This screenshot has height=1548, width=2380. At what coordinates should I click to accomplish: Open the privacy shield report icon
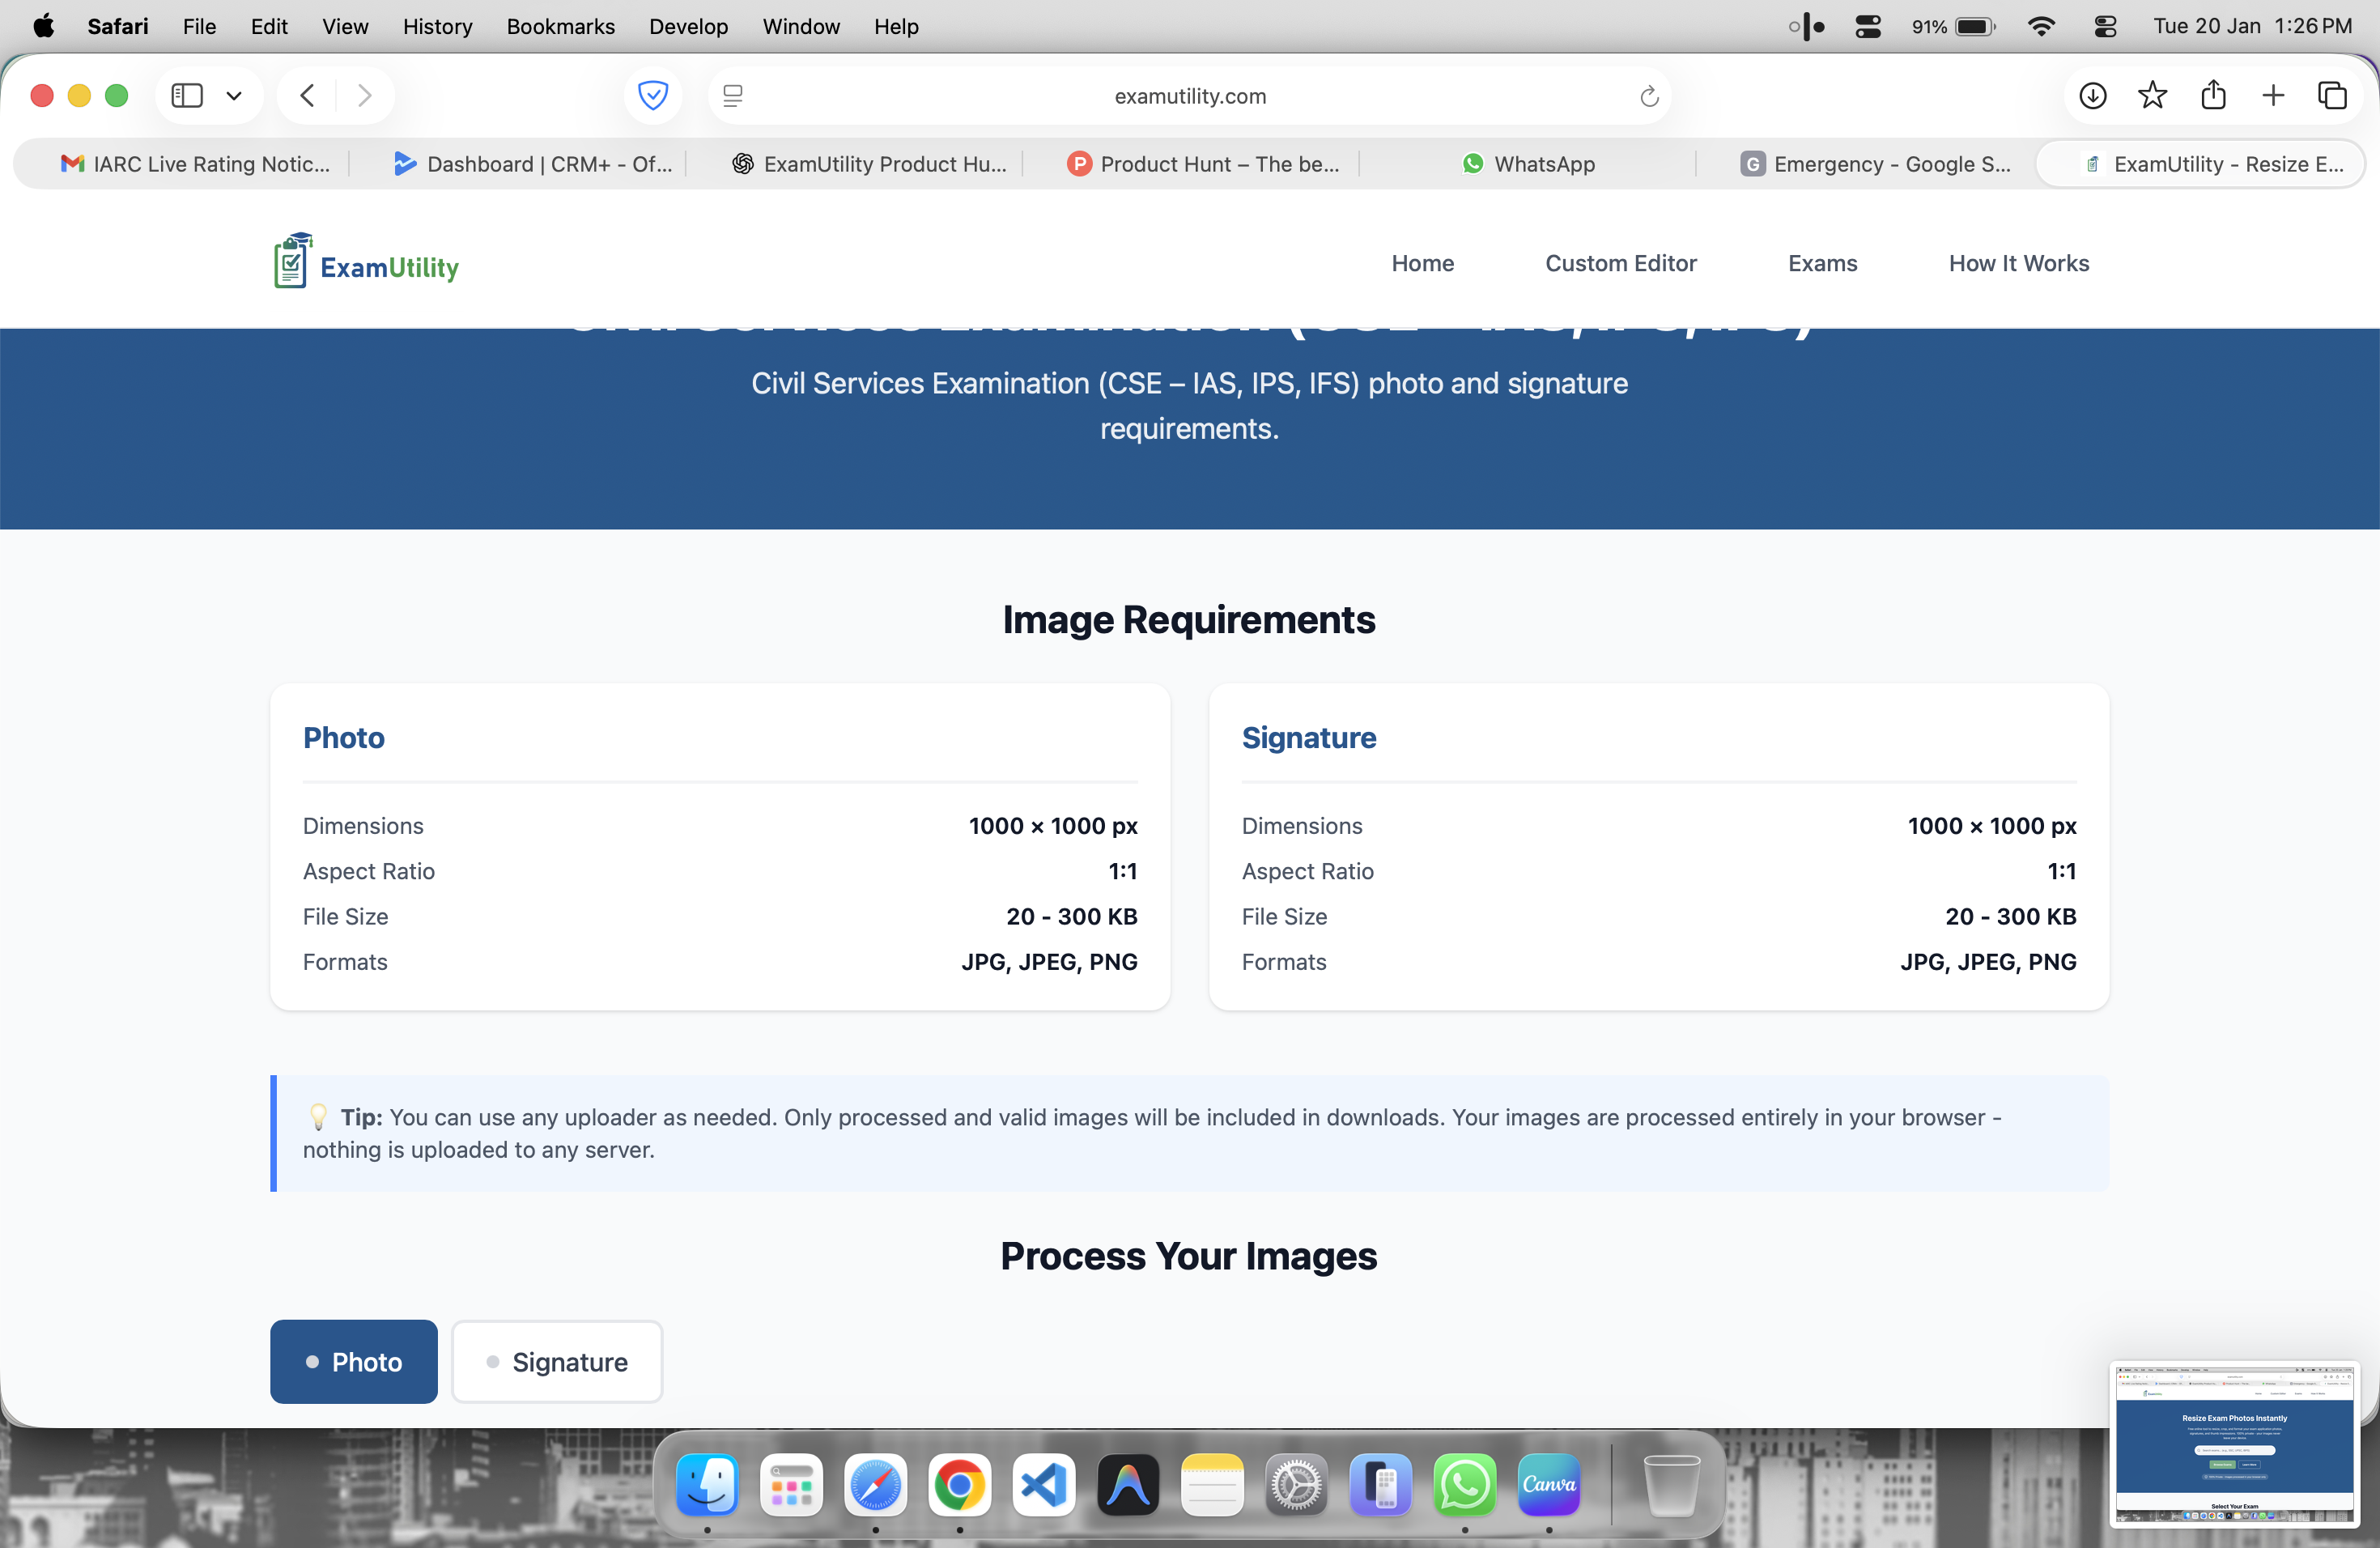coord(652,95)
